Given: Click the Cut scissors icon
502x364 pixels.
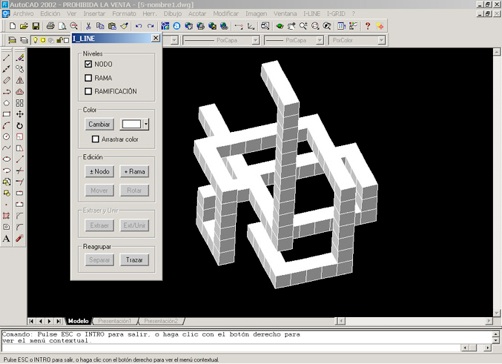Looking at the screenshot, I should coord(88,26).
